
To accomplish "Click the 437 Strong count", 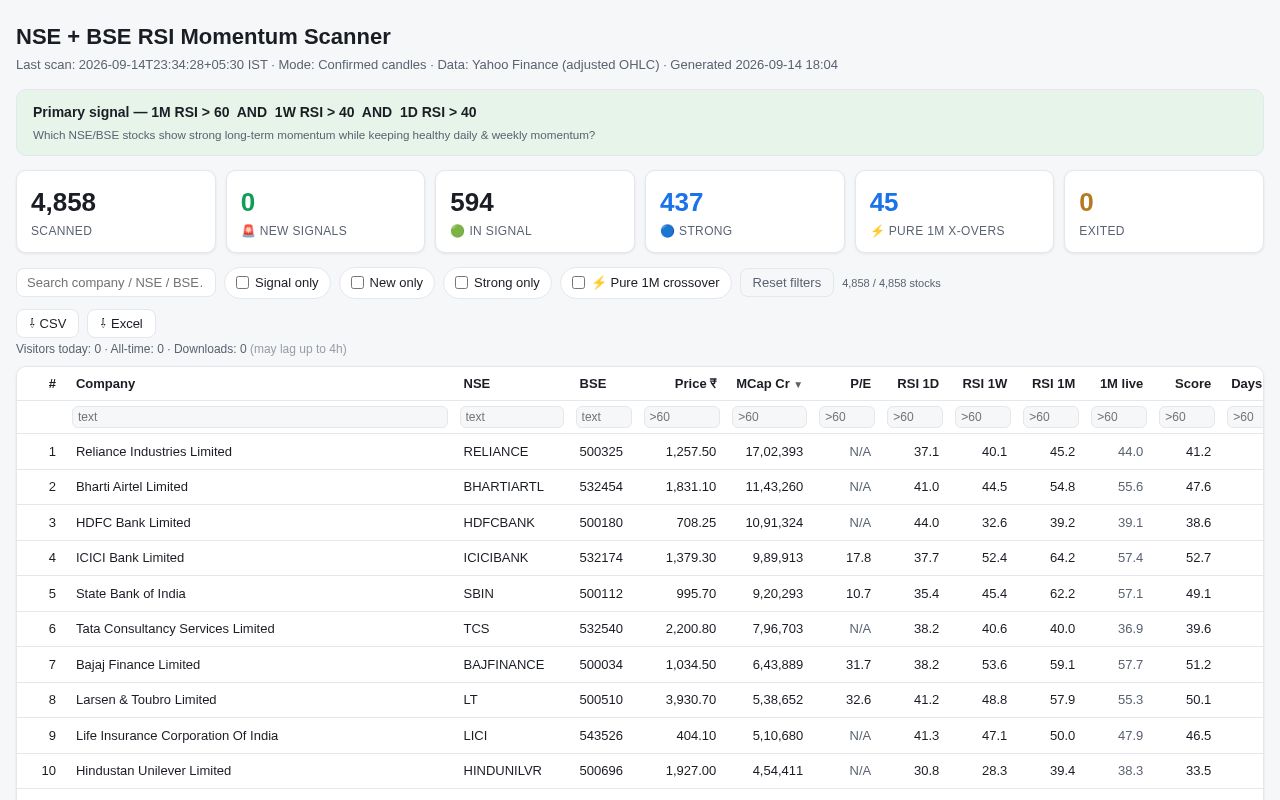I will 682,202.
